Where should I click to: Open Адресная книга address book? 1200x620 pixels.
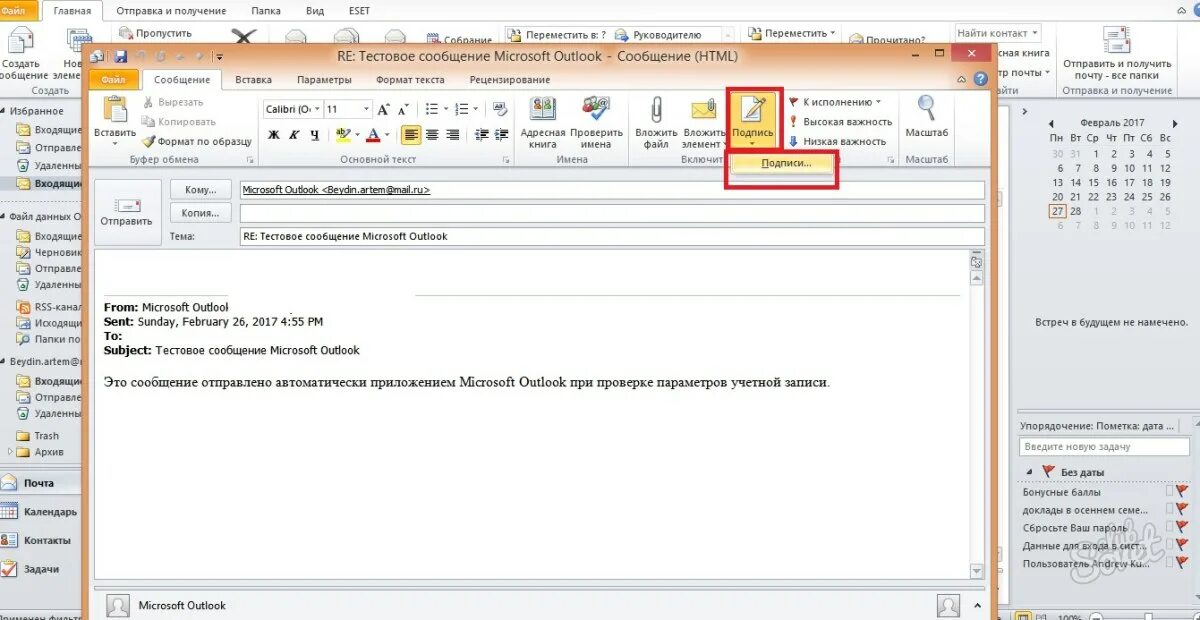pyautogui.click(x=543, y=122)
